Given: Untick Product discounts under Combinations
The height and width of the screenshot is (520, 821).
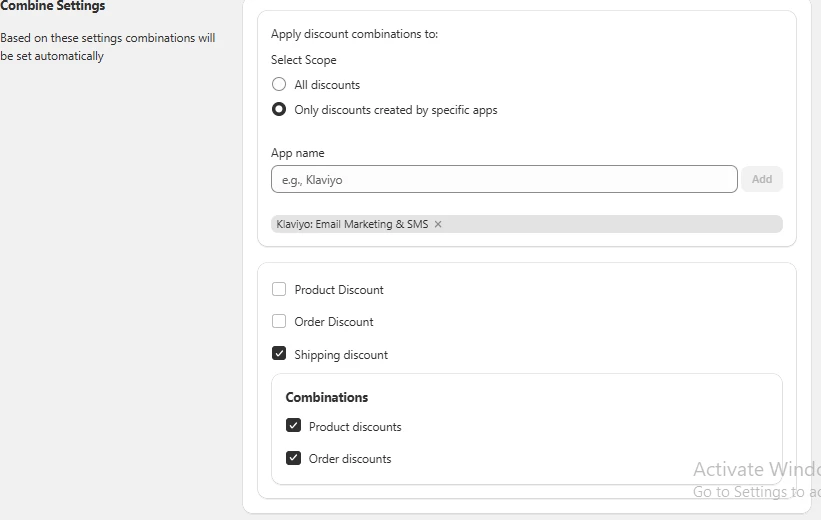Looking at the screenshot, I should coord(294,425).
